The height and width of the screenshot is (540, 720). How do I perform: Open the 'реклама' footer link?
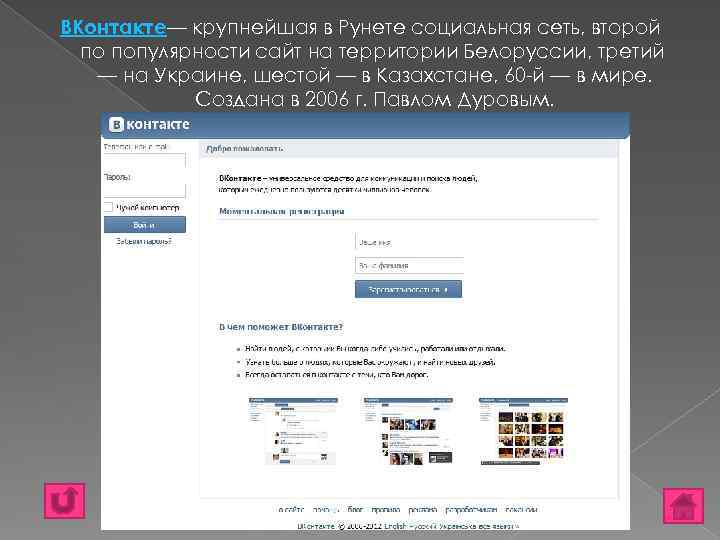tap(422, 510)
